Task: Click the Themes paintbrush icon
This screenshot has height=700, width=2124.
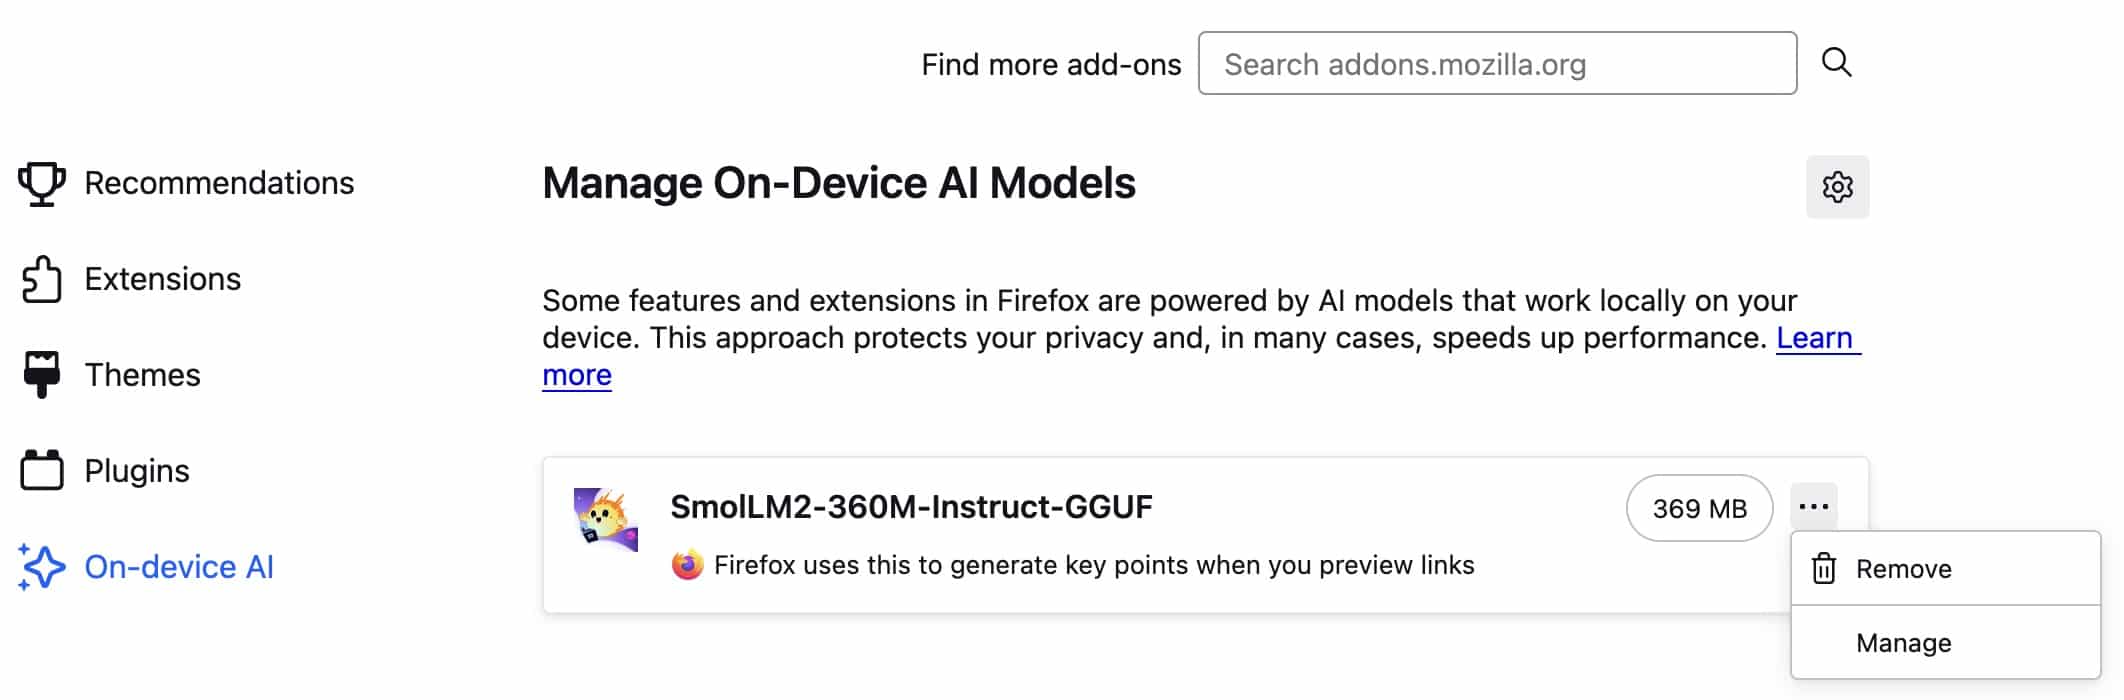Action: tap(42, 375)
